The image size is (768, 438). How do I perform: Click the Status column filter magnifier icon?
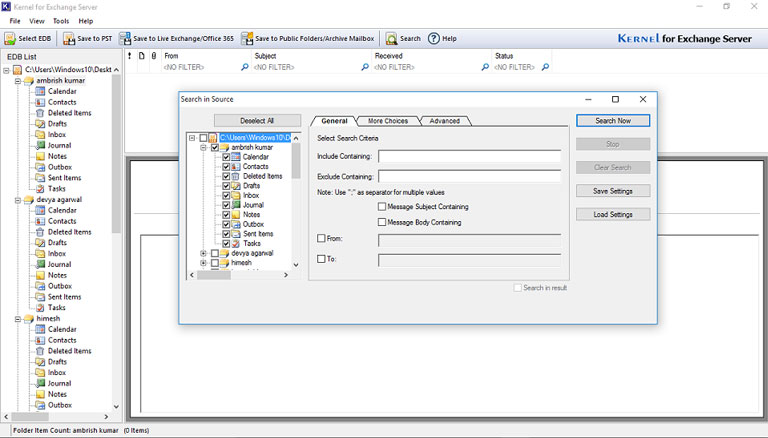point(545,67)
